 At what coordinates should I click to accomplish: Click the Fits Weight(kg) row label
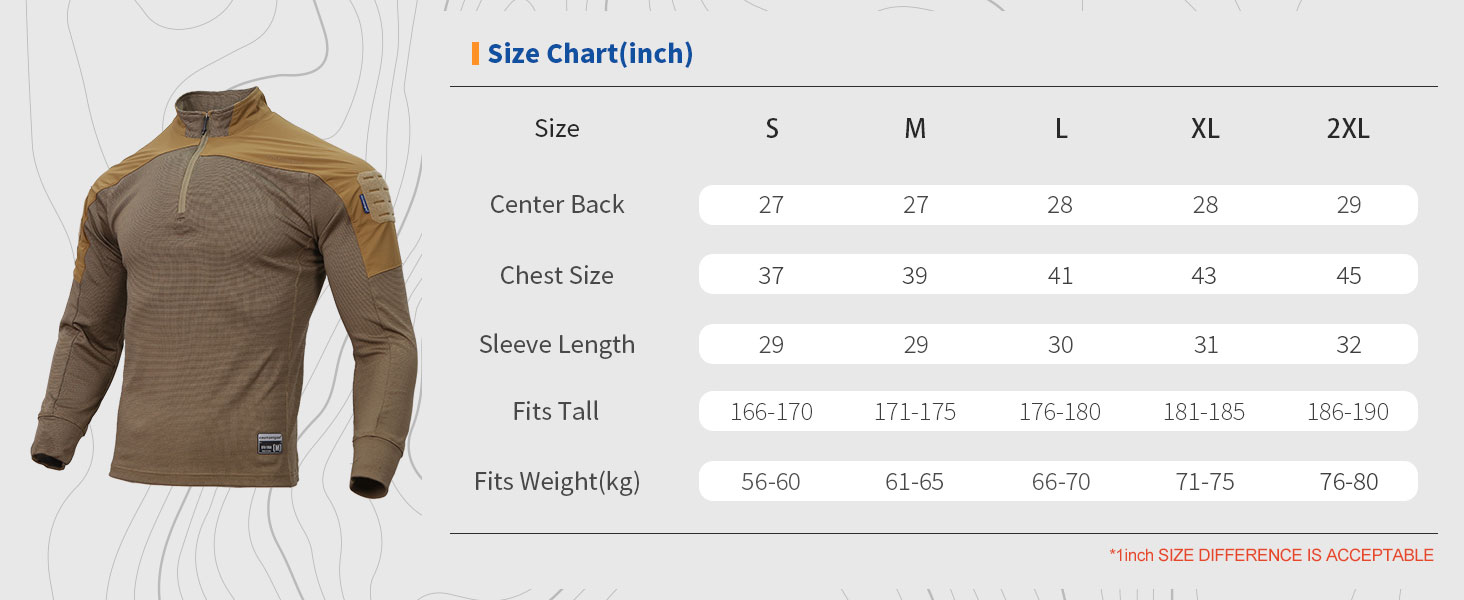coord(557,482)
